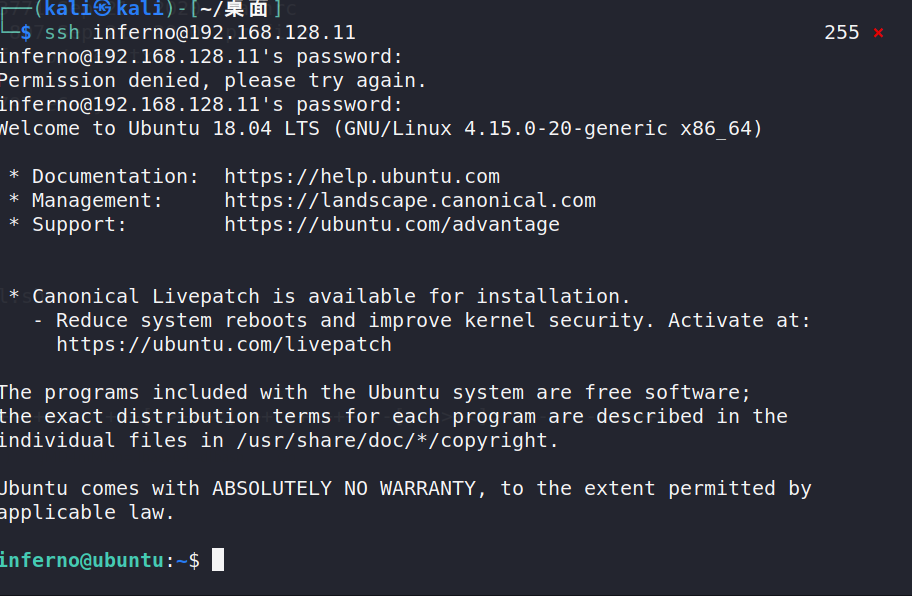The image size is (912, 596).
Task: Click the 255 exit code number
Action: coord(842,33)
